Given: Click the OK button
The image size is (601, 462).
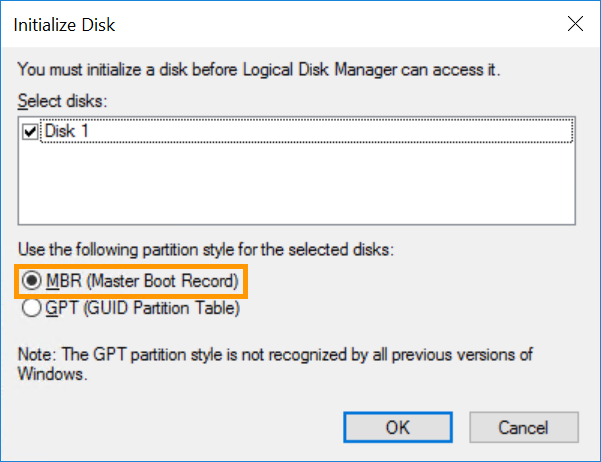Looking at the screenshot, I should (x=398, y=427).
